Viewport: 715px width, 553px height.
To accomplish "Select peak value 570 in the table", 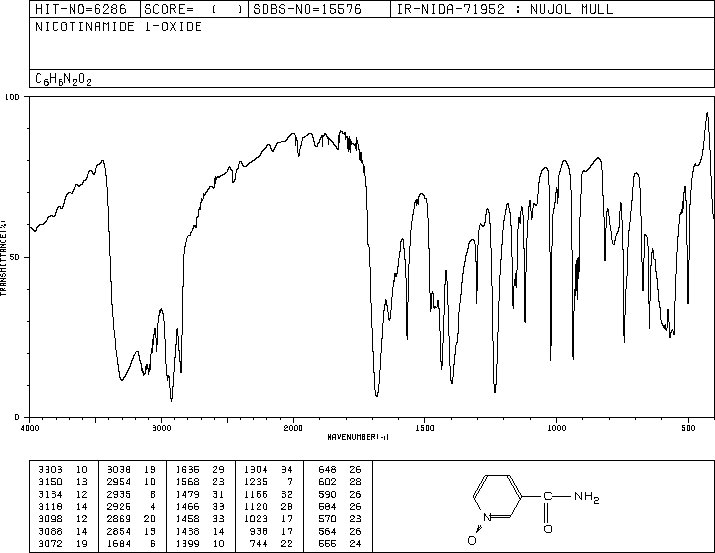I will pyautogui.click(x=327, y=518).
